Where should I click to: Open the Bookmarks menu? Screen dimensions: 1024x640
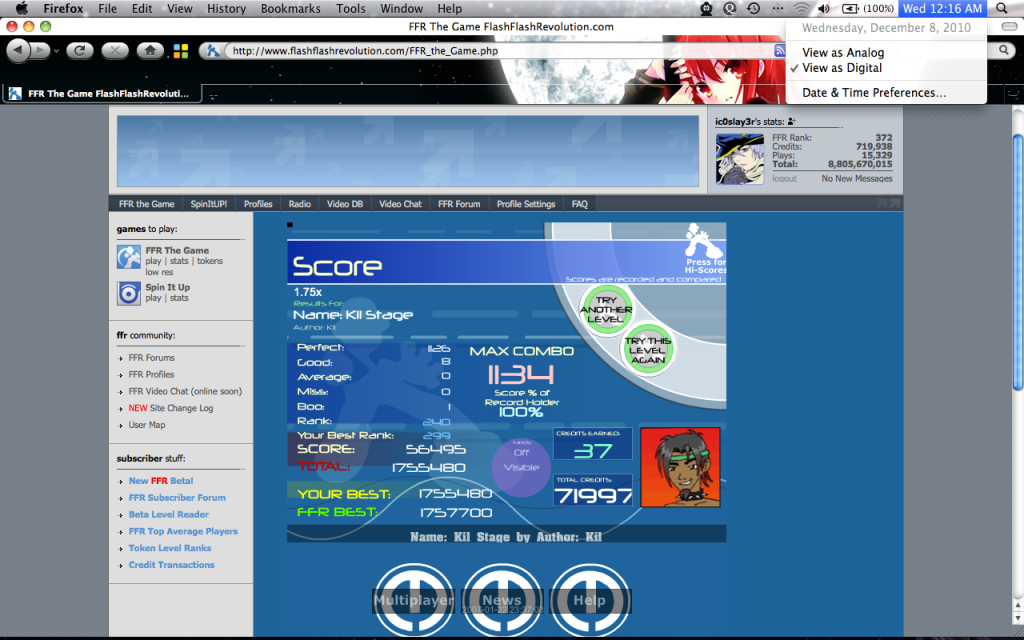tap(290, 9)
